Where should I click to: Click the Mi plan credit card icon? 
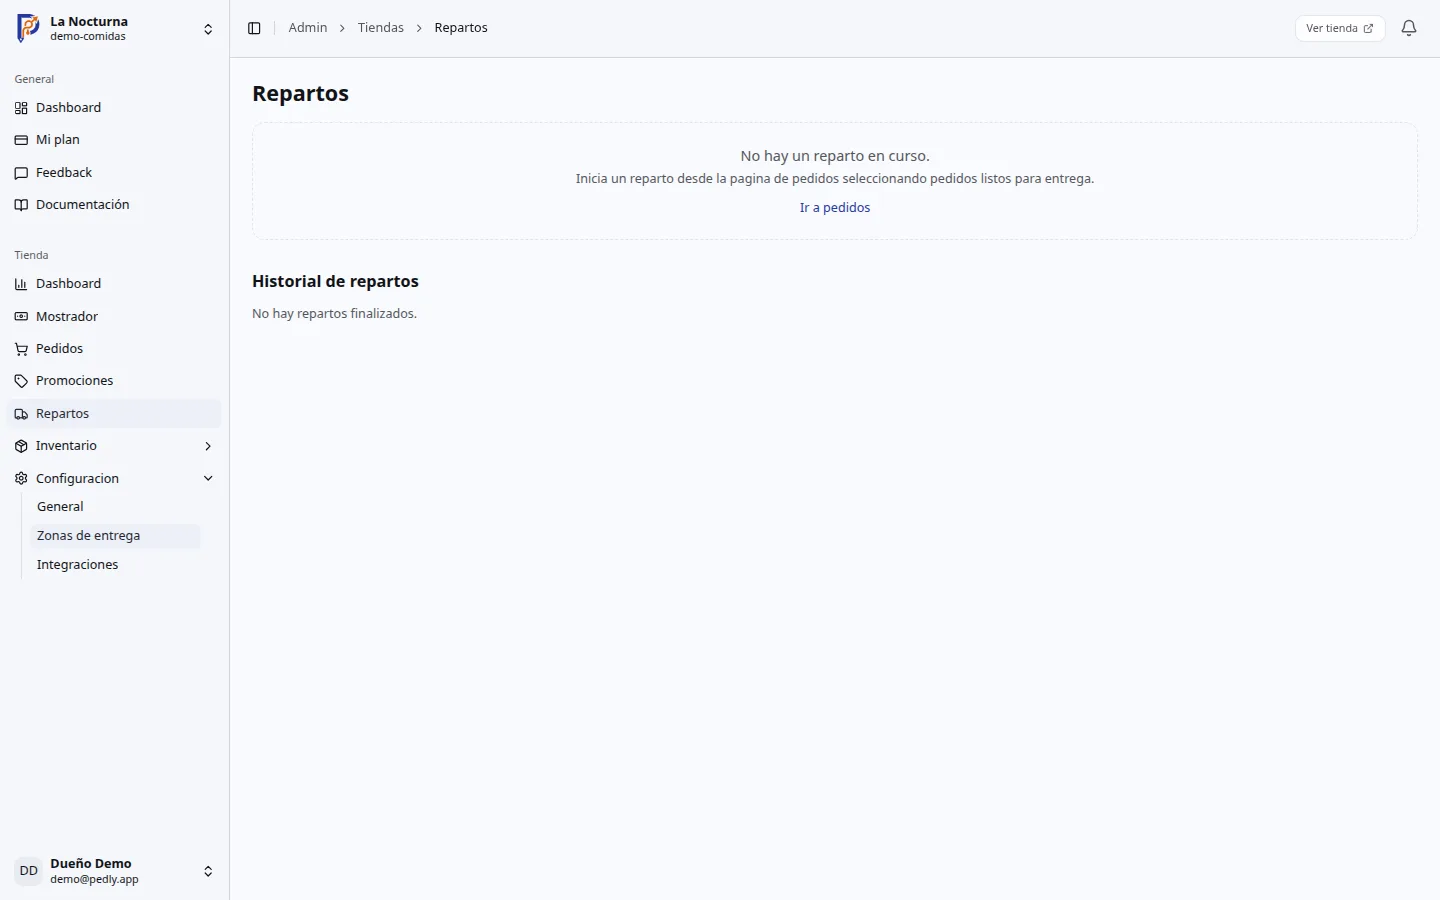(21, 140)
